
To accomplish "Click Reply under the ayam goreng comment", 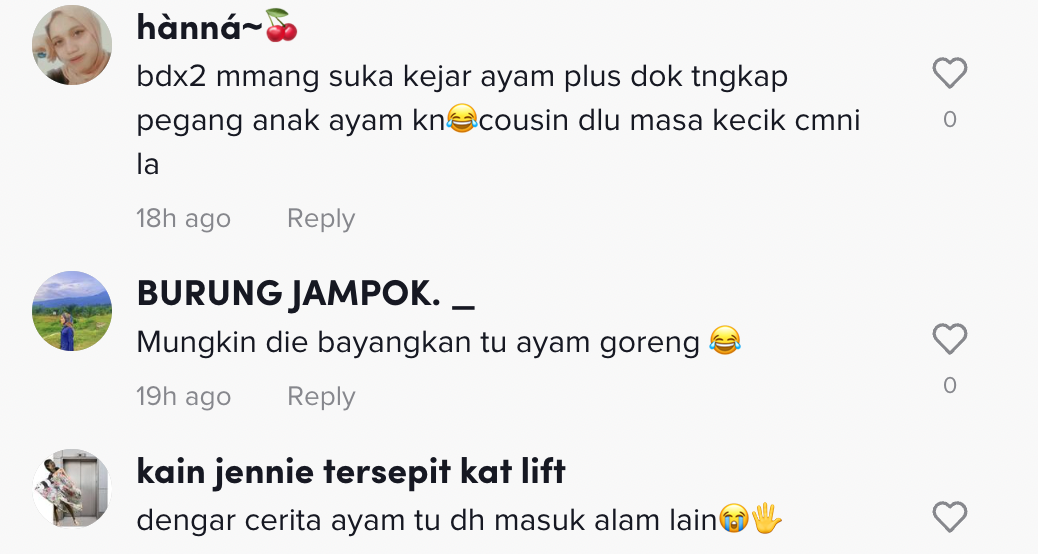I will [x=321, y=396].
